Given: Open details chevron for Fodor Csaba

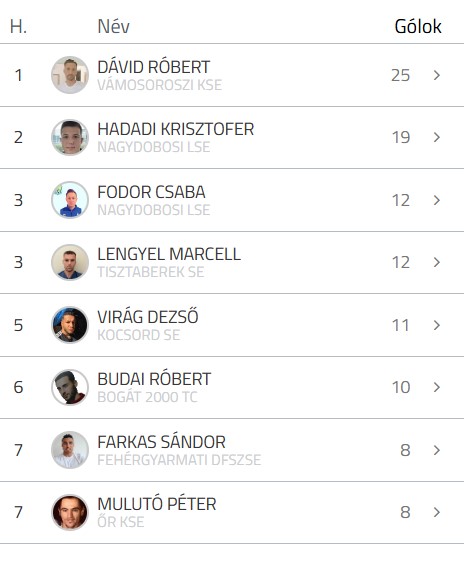Looking at the screenshot, I should click(437, 200).
